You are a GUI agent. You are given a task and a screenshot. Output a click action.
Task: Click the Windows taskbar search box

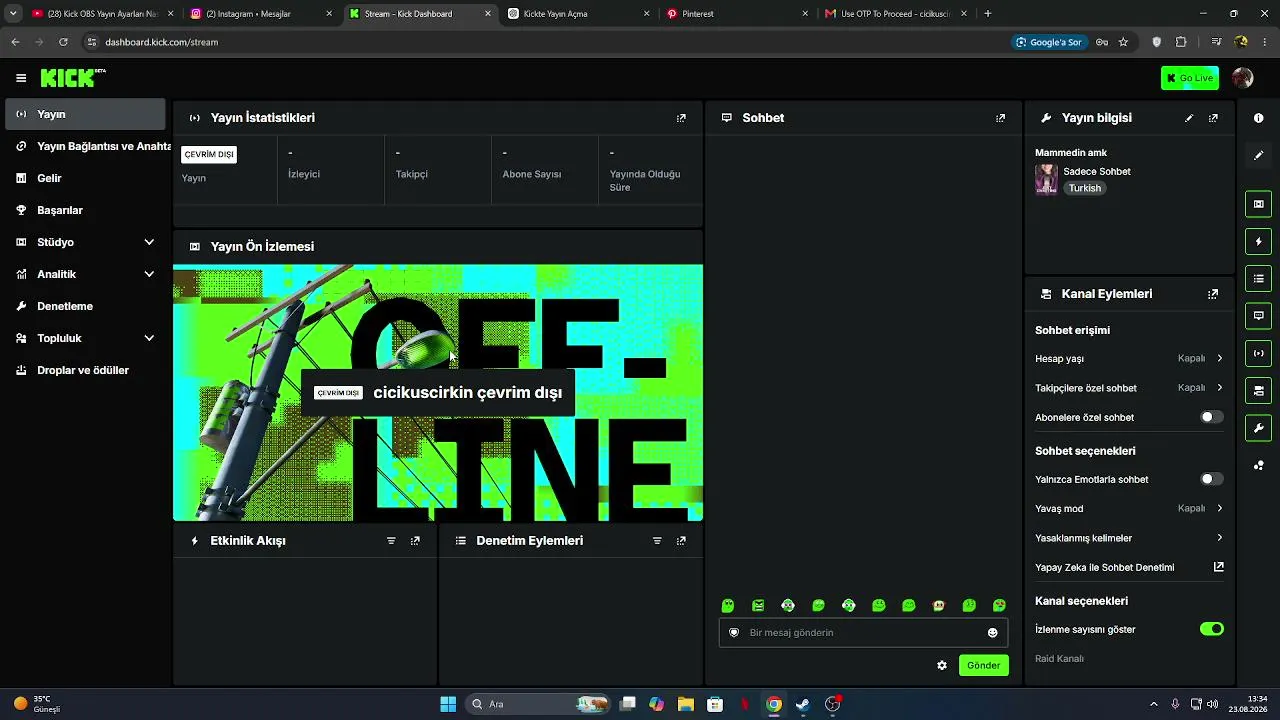click(539, 704)
